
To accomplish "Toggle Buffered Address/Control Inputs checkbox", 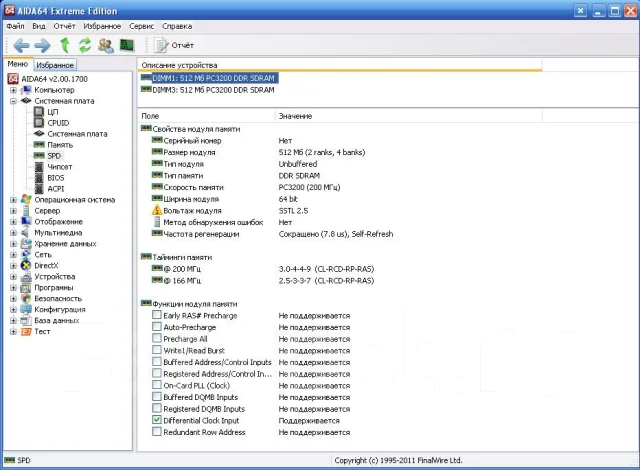I will (x=157, y=362).
